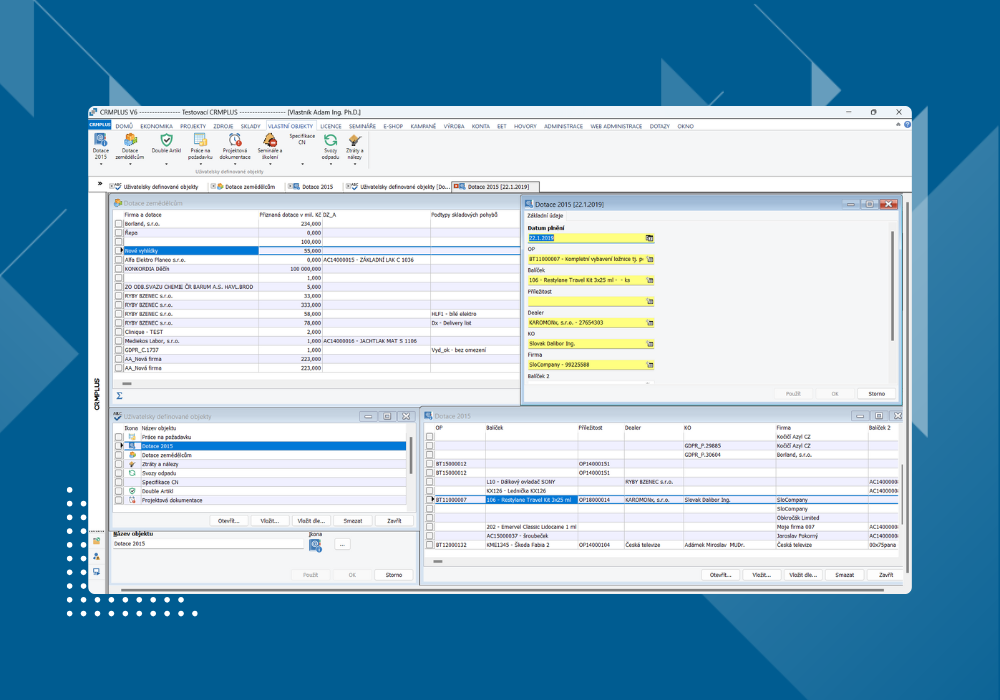Expand the dropdown arrow under Specifikace CN

tap(302, 164)
